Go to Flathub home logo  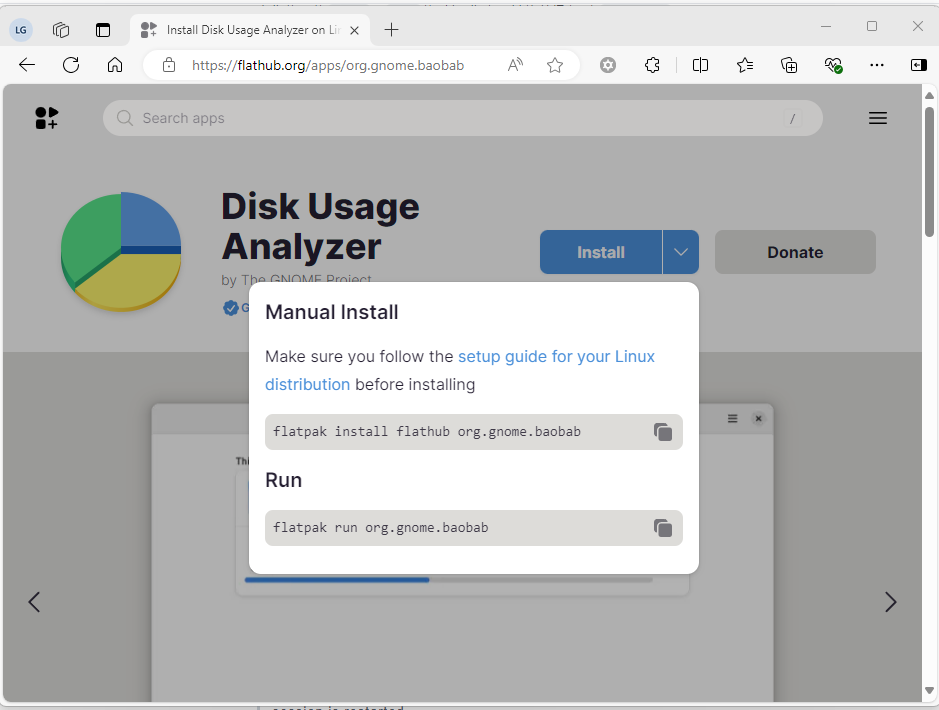[x=47, y=118]
